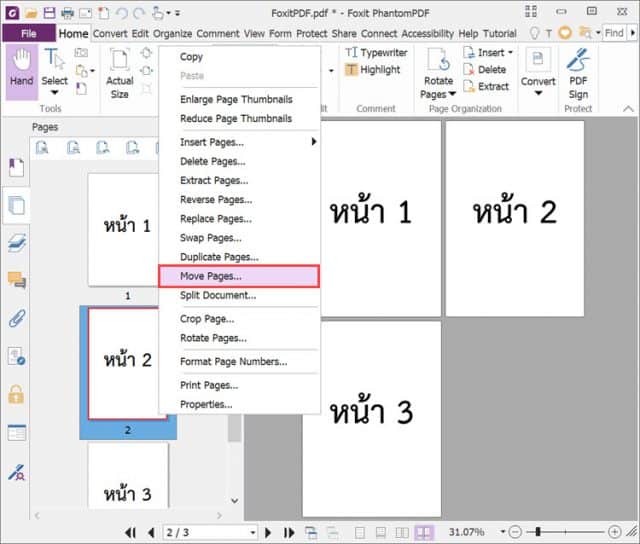Open the Attachments paperclip panel
Image resolution: width=640 pixels, height=544 pixels.
tap(16, 319)
